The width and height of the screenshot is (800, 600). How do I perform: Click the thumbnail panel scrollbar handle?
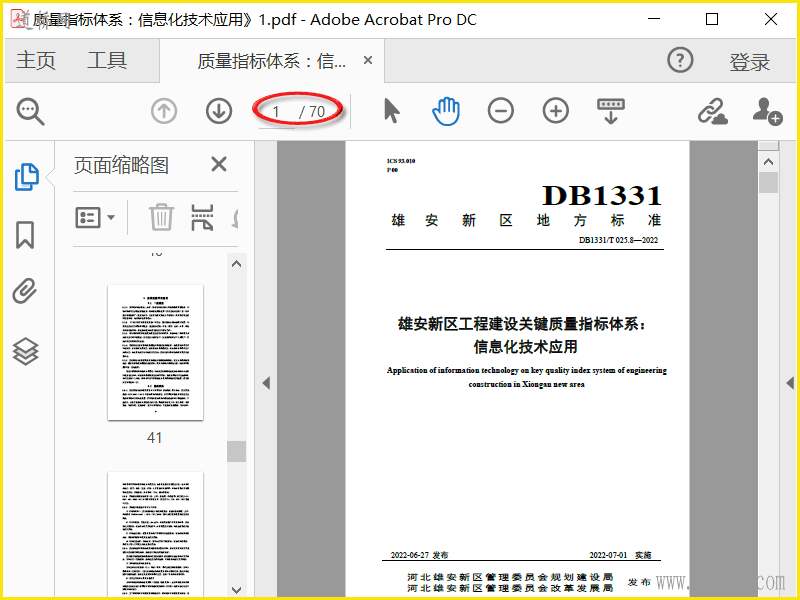click(x=236, y=451)
